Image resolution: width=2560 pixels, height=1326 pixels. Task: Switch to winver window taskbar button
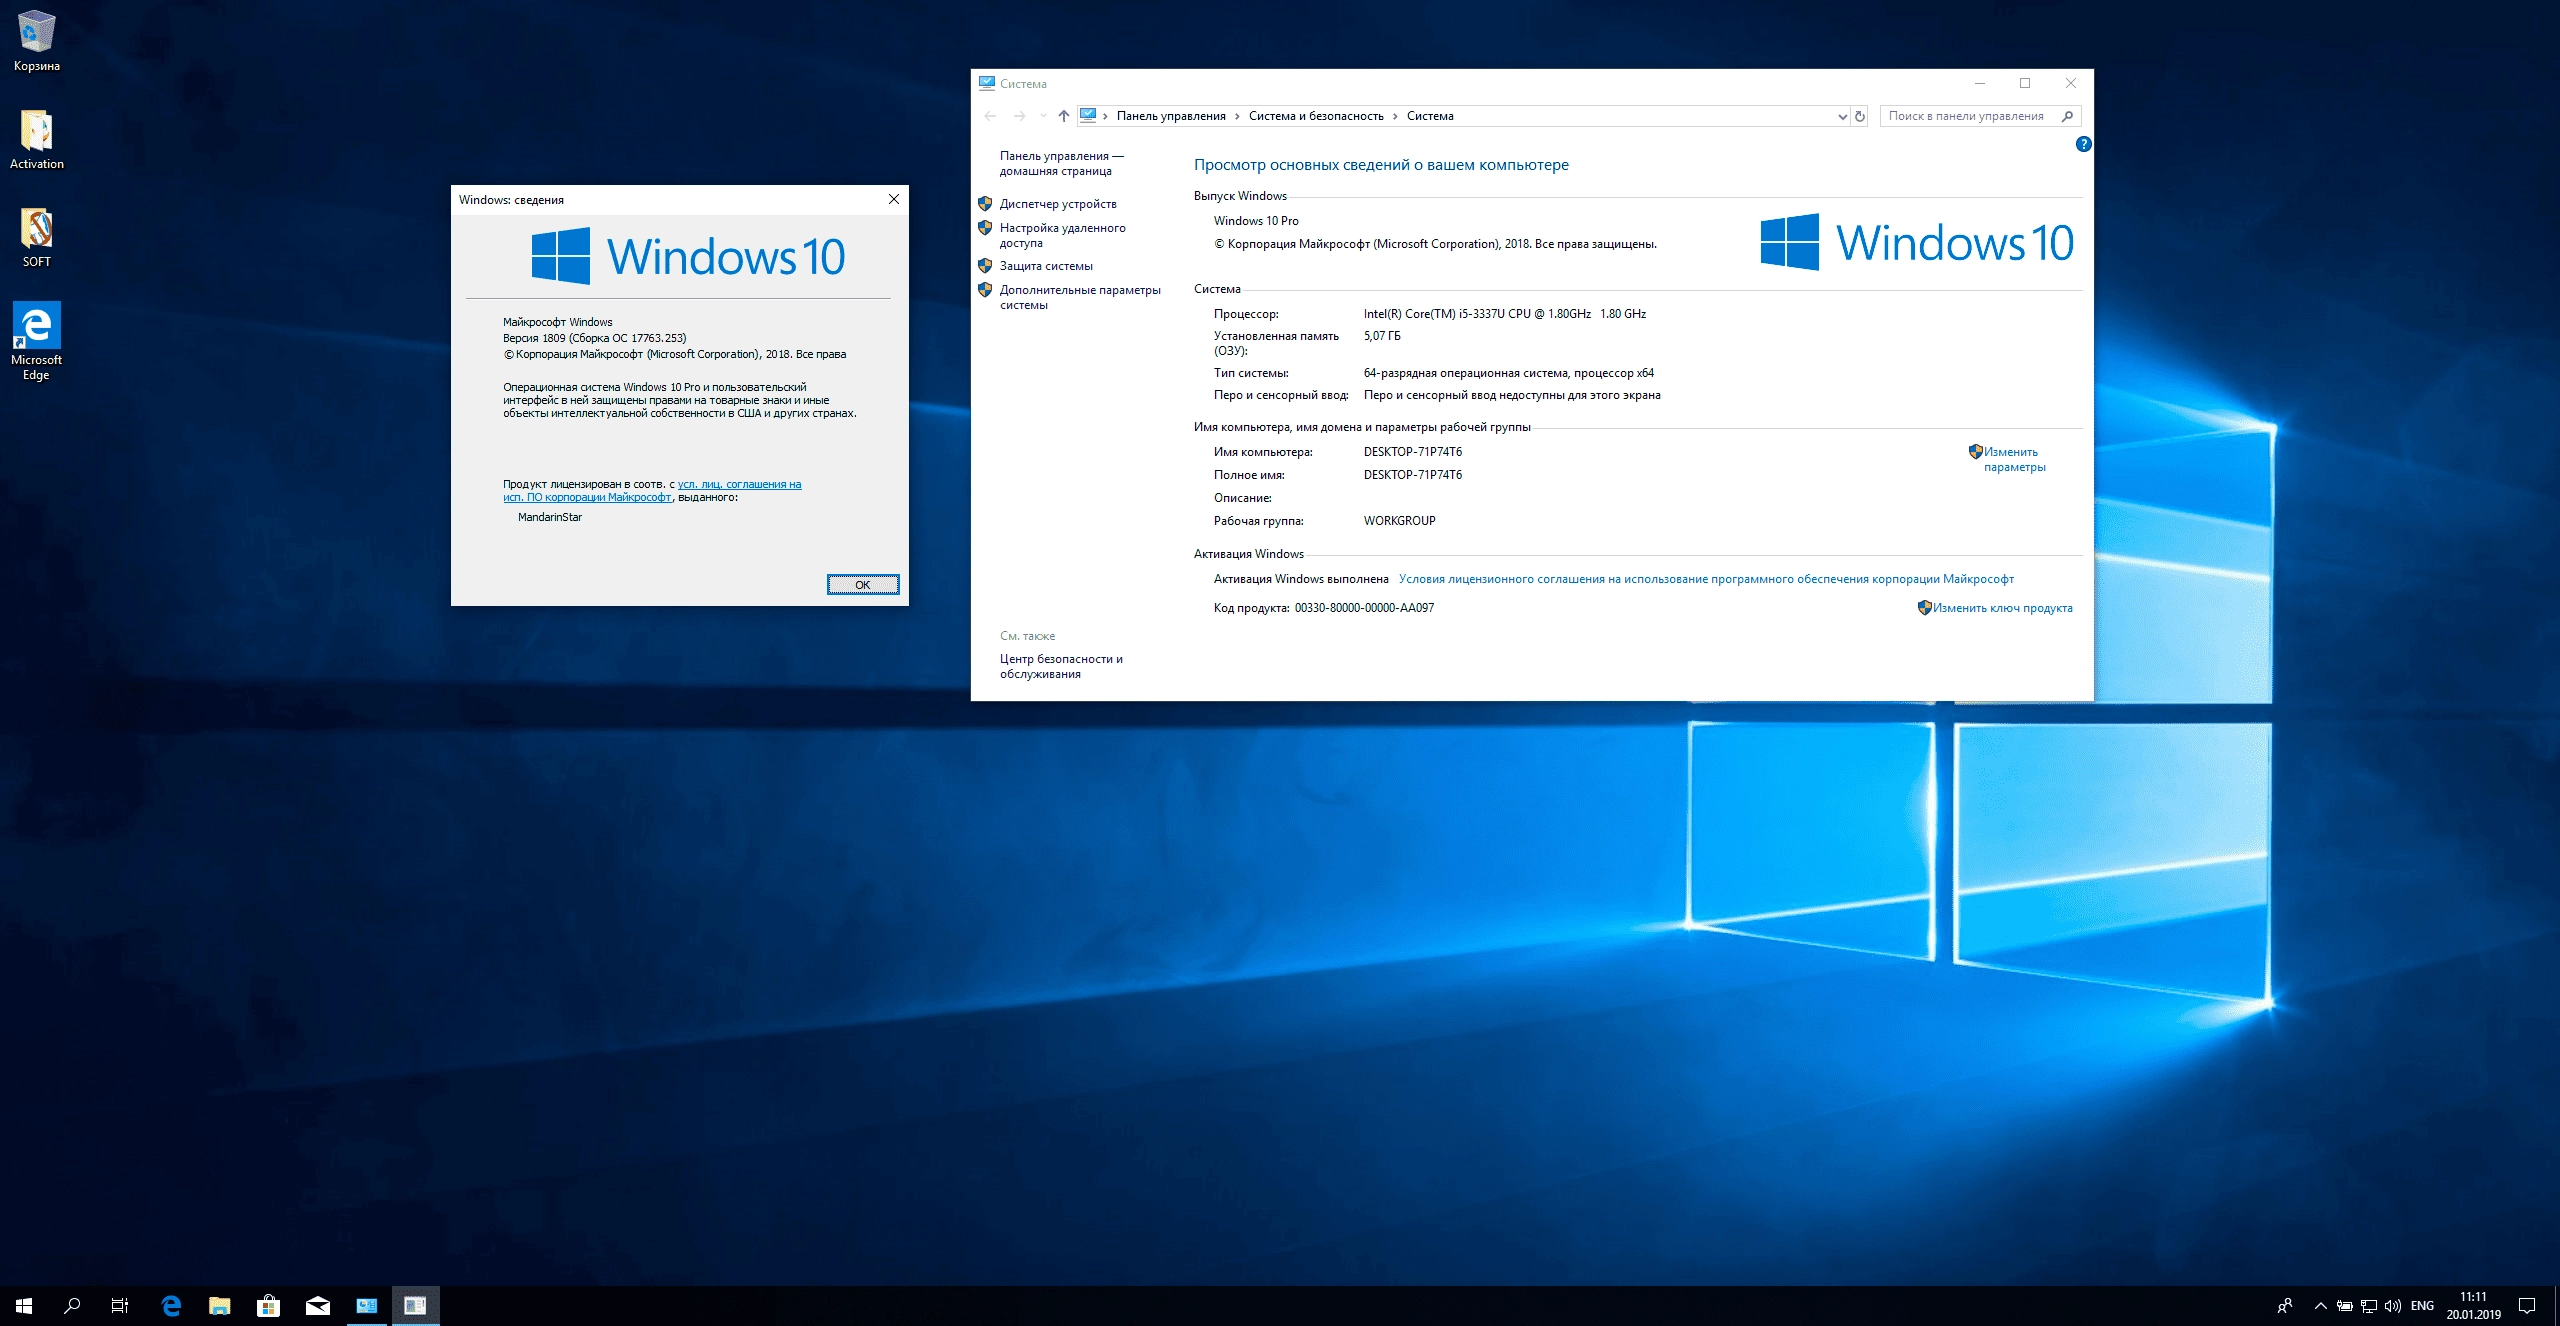coord(415,1305)
